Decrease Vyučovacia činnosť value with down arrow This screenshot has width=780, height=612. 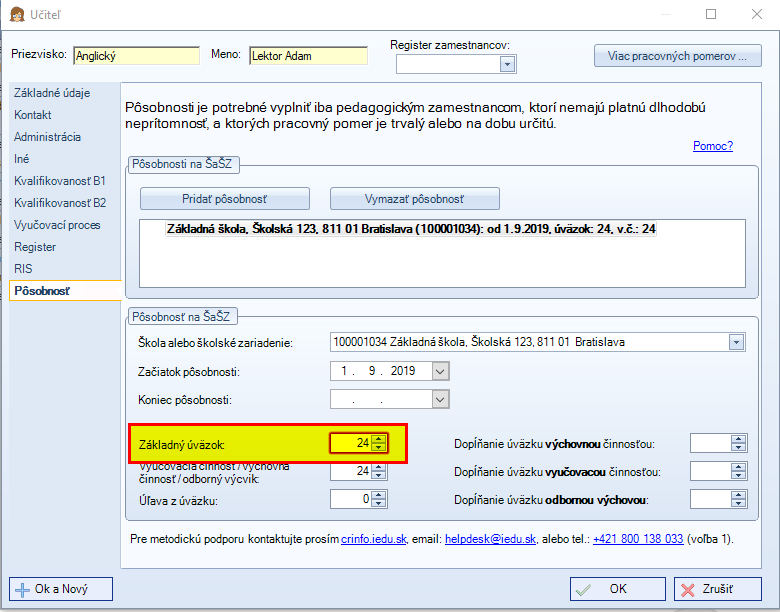(x=379, y=475)
